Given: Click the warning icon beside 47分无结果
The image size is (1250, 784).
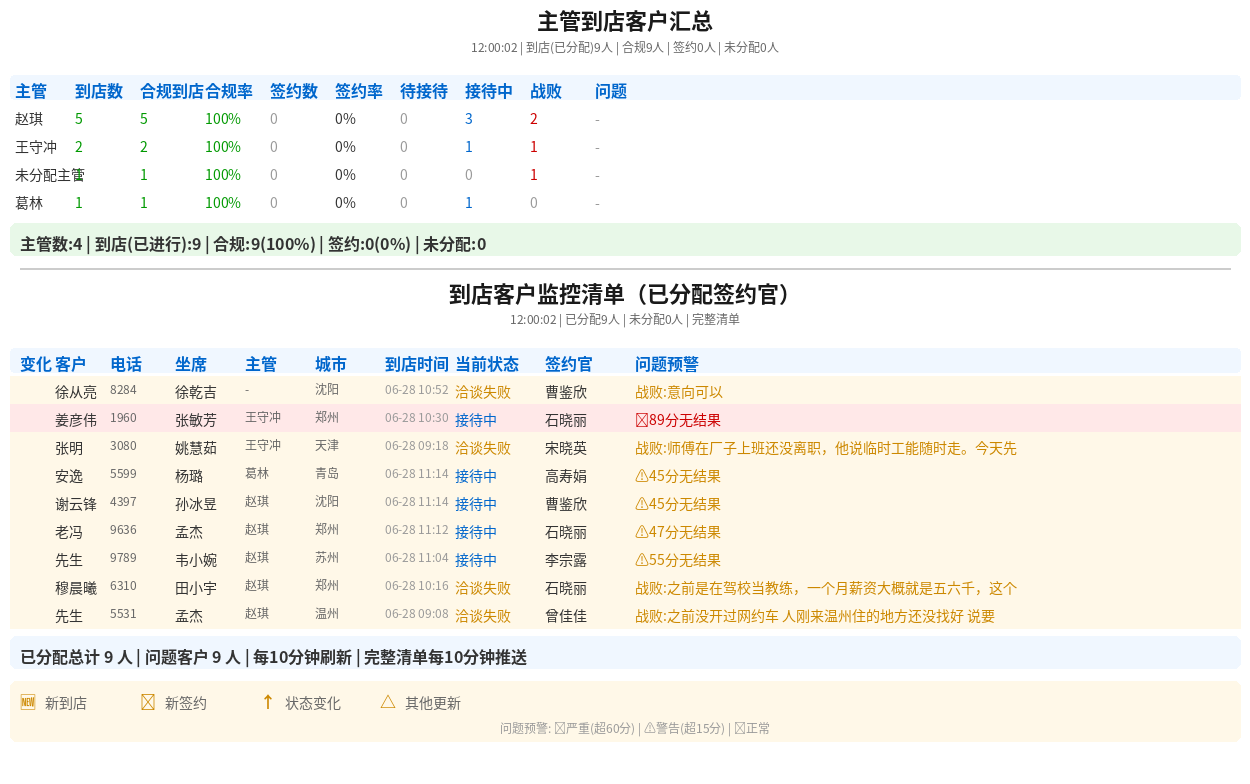Looking at the screenshot, I should (x=642, y=532).
